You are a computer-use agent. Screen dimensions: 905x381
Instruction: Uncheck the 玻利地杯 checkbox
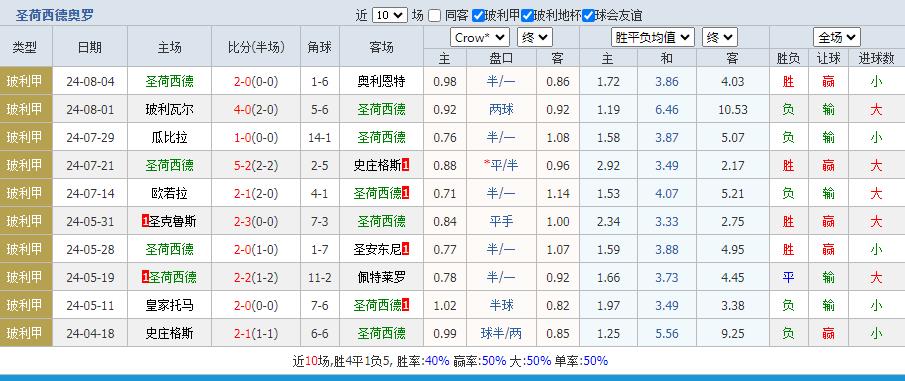tap(527, 16)
